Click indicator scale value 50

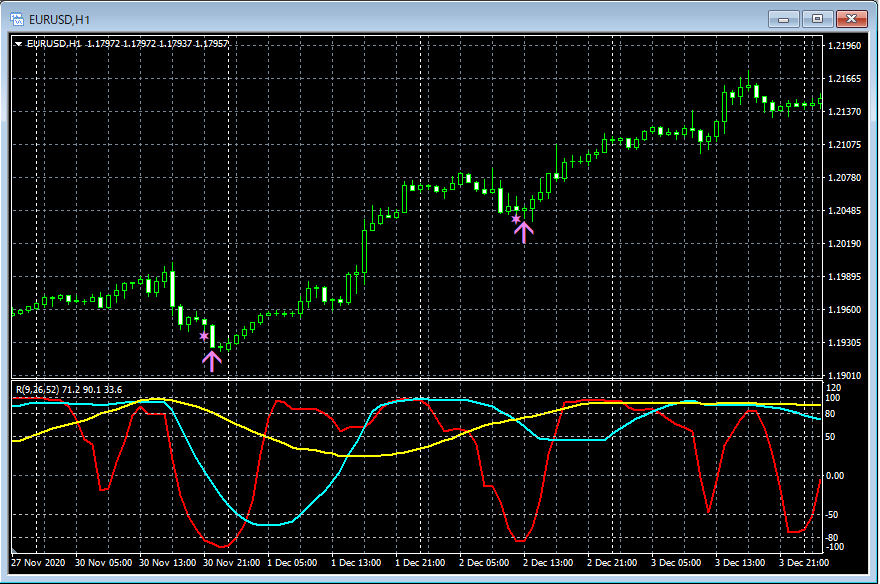(x=832, y=436)
